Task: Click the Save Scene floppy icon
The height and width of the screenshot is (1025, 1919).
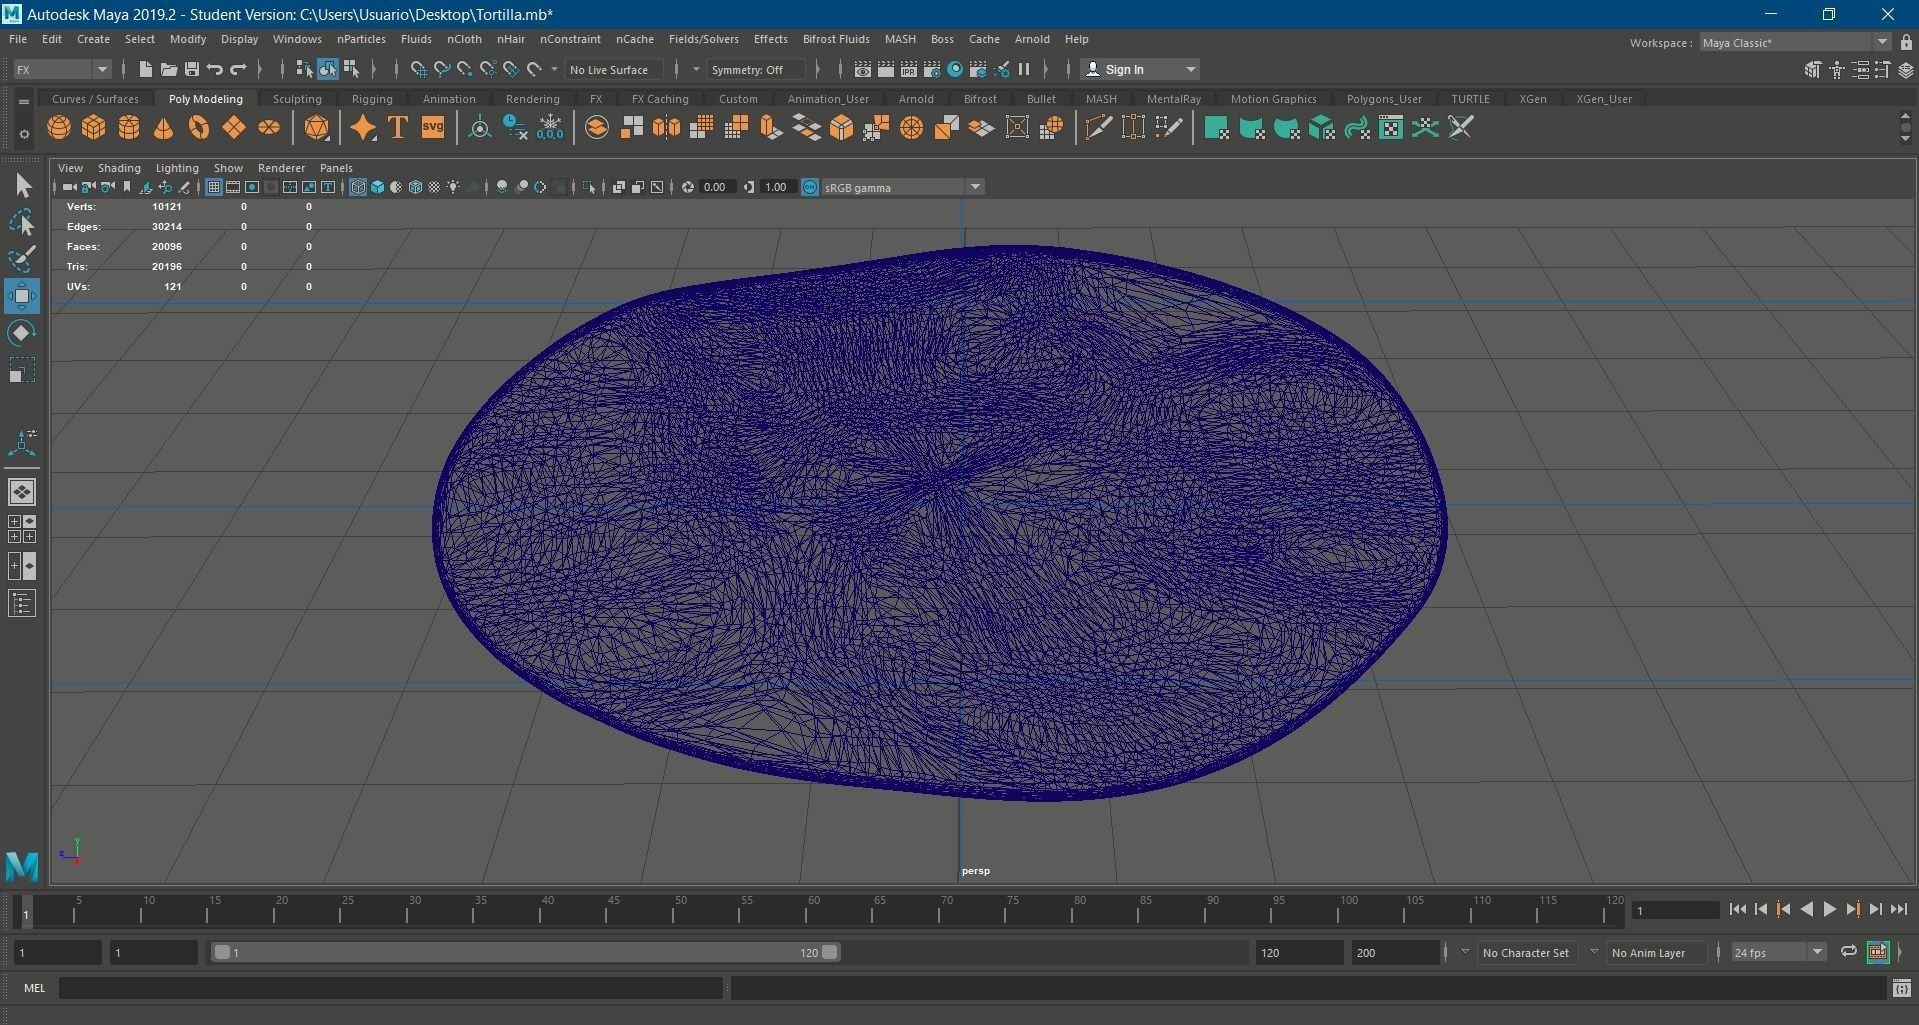Action: tap(191, 69)
